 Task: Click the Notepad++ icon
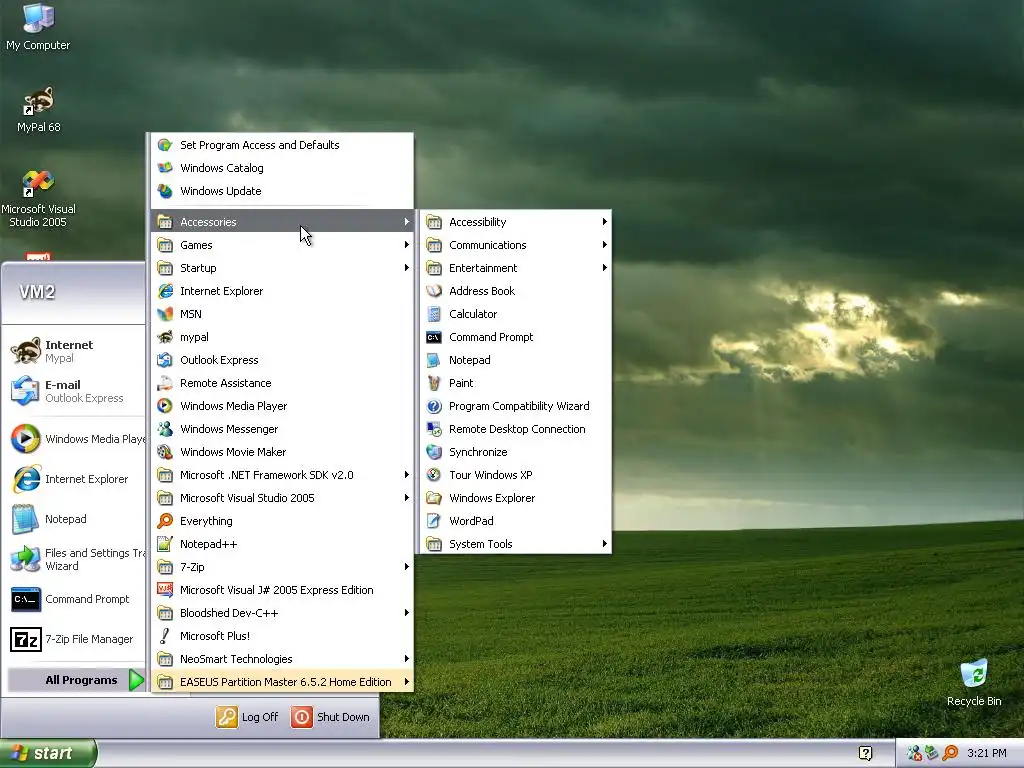click(x=165, y=544)
